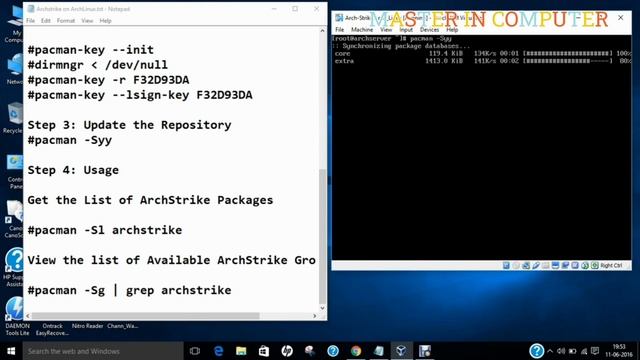Open the network icon in system tray
640x360 pixels.
point(584,351)
